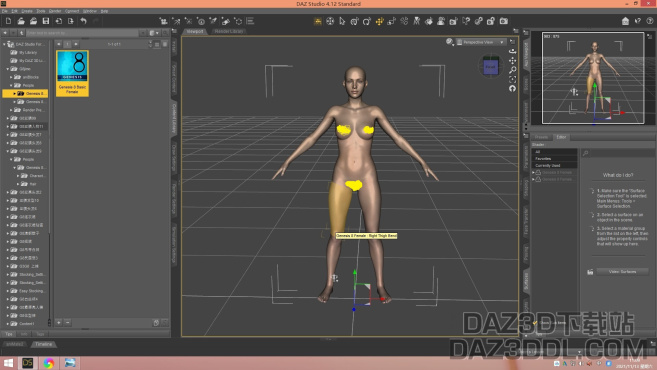Switch to the Presets tab in Surfaces
The width and height of the screenshot is (657, 370).
point(541,137)
